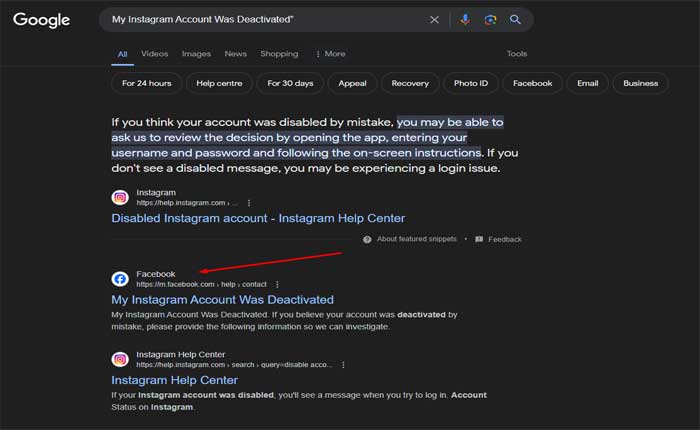Select the Facebook filter chip
Image resolution: width=700 pixels, height=430 pixels.
[x=532, y=83]
